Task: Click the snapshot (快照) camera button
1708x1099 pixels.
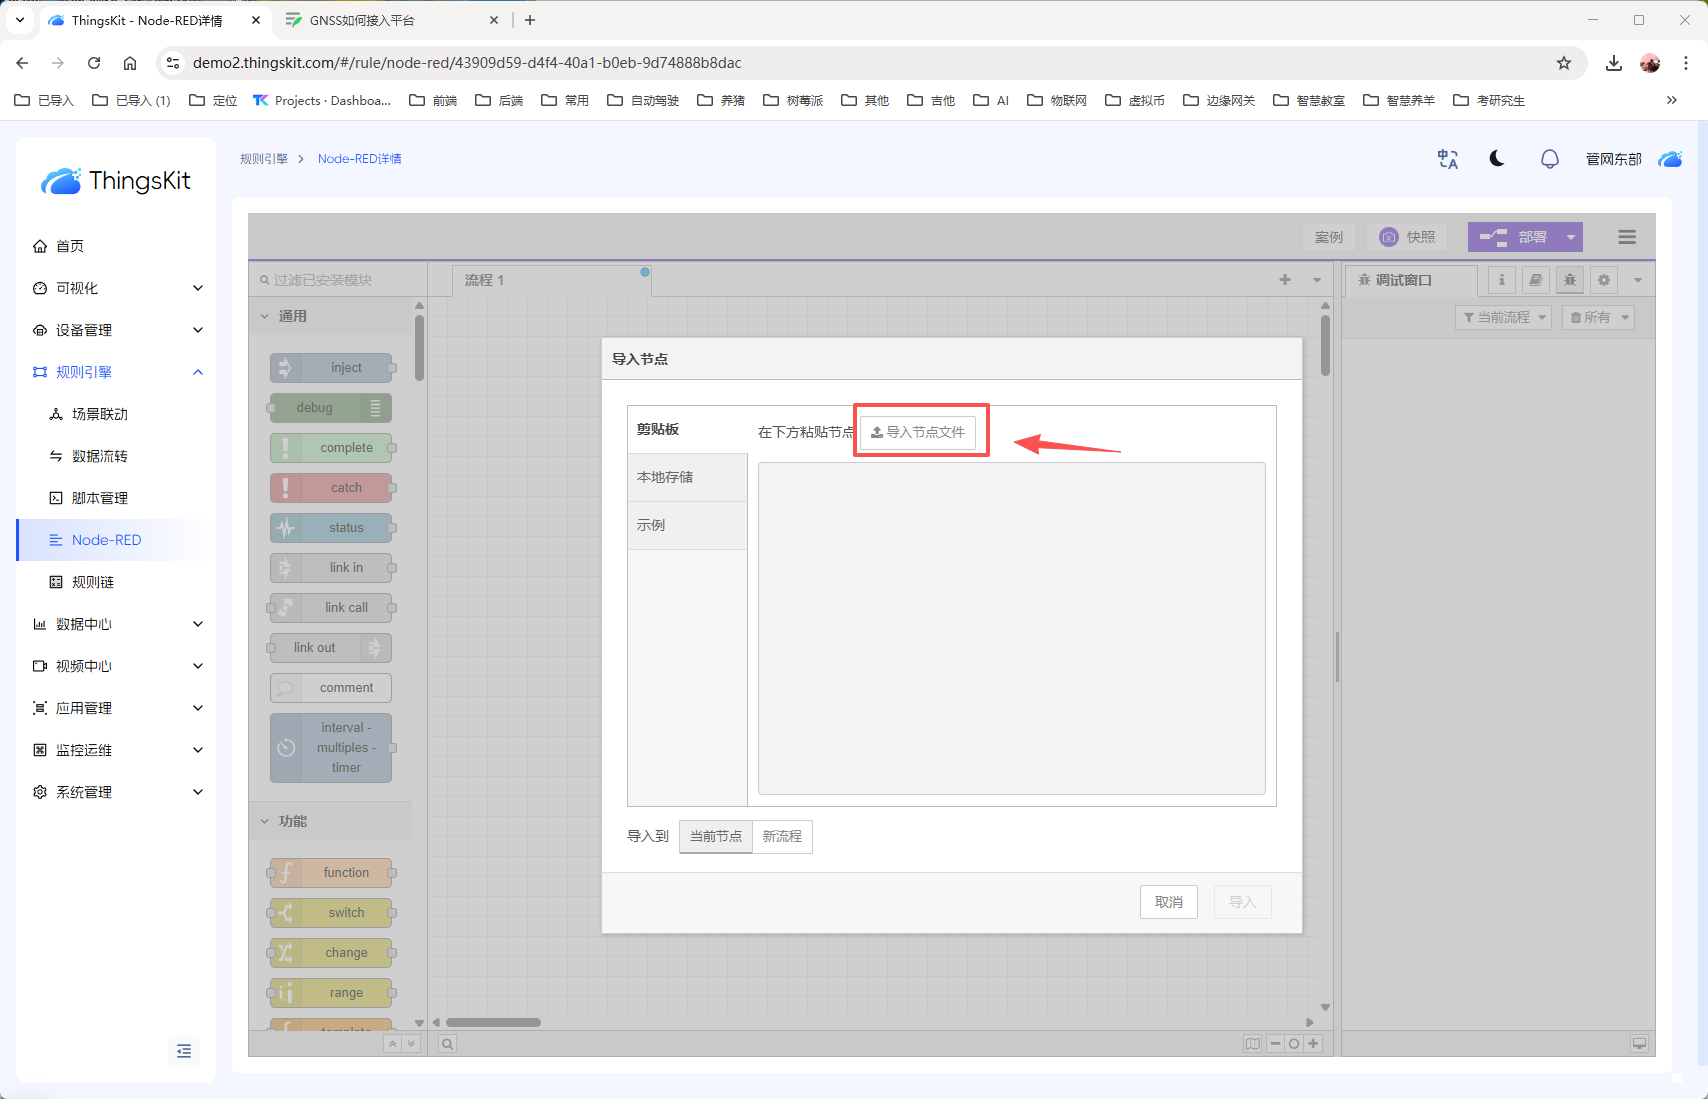Action: coord(1407,237)
